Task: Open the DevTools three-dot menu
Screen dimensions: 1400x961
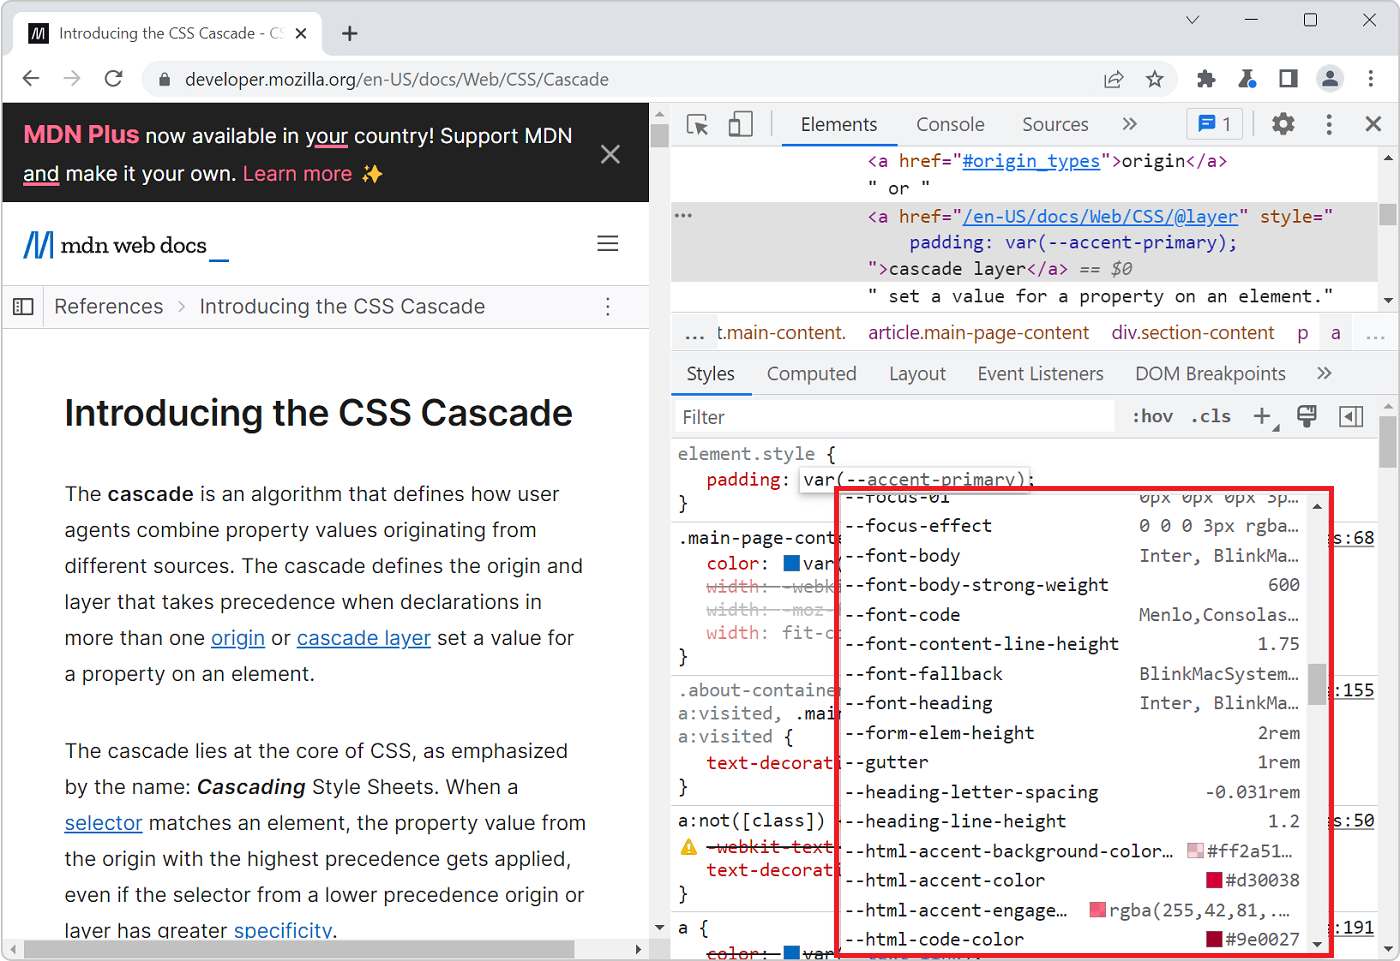Action: pyautogui.click(x=1327, y=124)
